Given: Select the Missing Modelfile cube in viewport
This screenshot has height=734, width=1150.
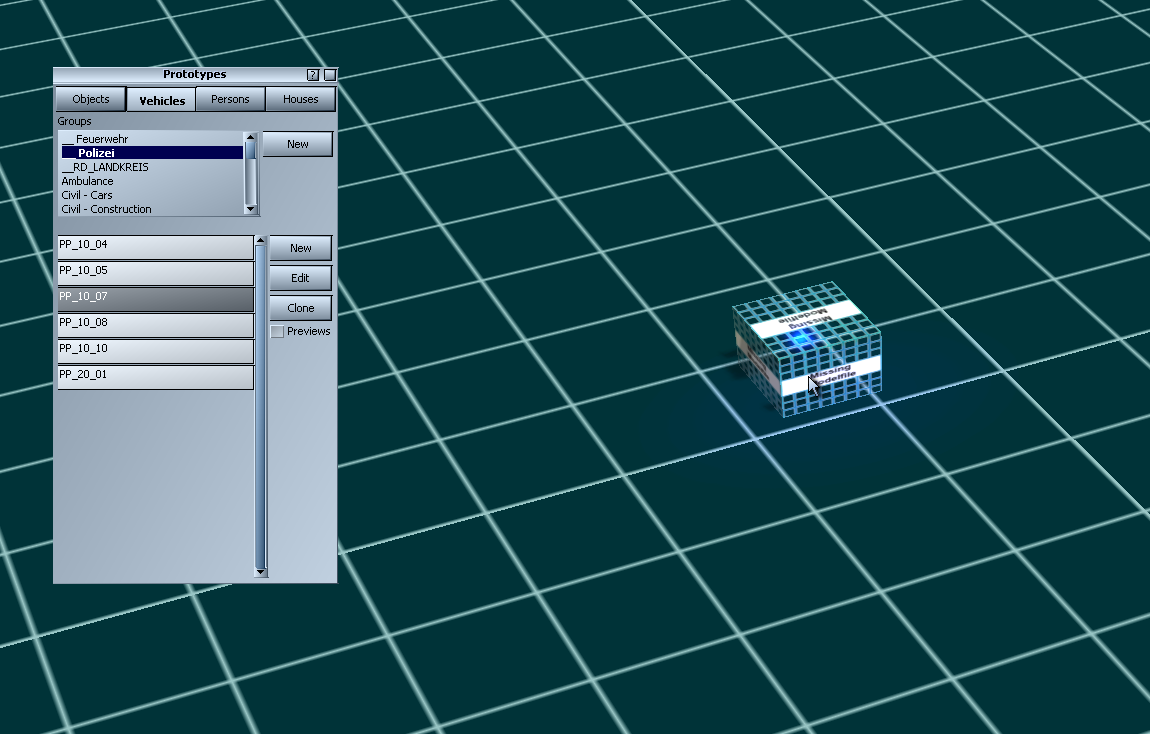Looking at the screenshot, I should pos(806,350).
